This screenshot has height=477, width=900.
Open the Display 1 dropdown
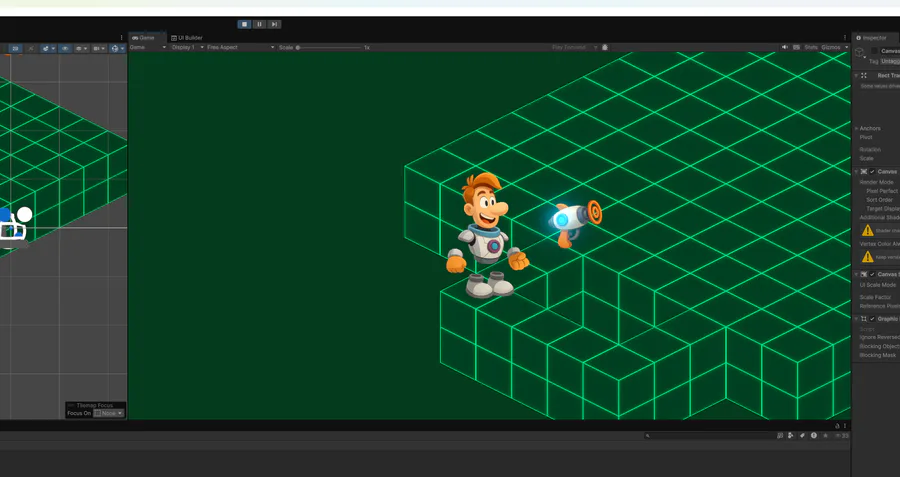[x=188, y=47]
